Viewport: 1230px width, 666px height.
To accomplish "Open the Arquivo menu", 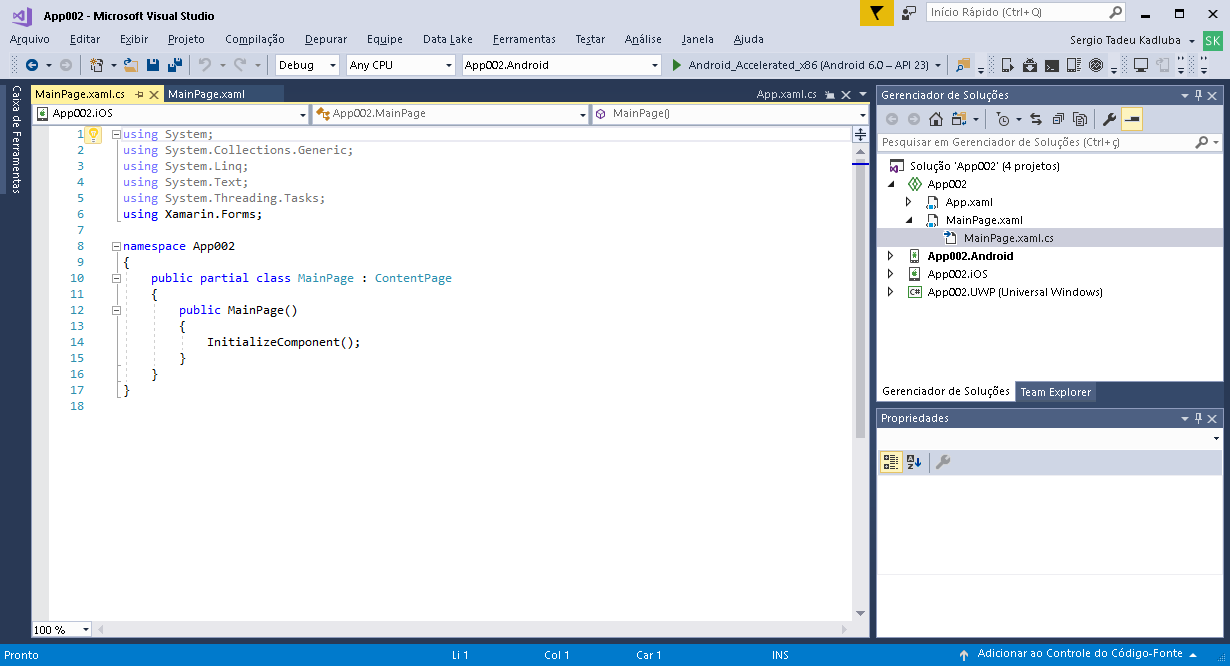I will (30, 39).
